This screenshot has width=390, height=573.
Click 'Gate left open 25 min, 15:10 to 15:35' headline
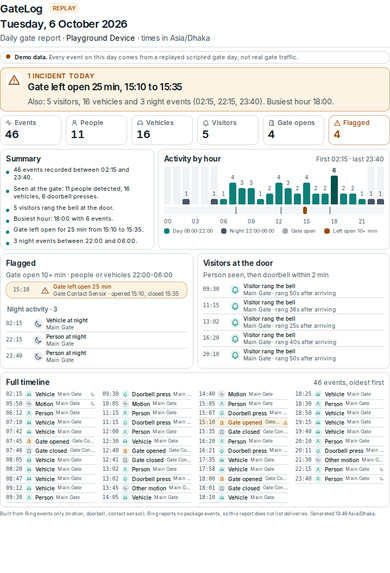[x=105, y=87]
